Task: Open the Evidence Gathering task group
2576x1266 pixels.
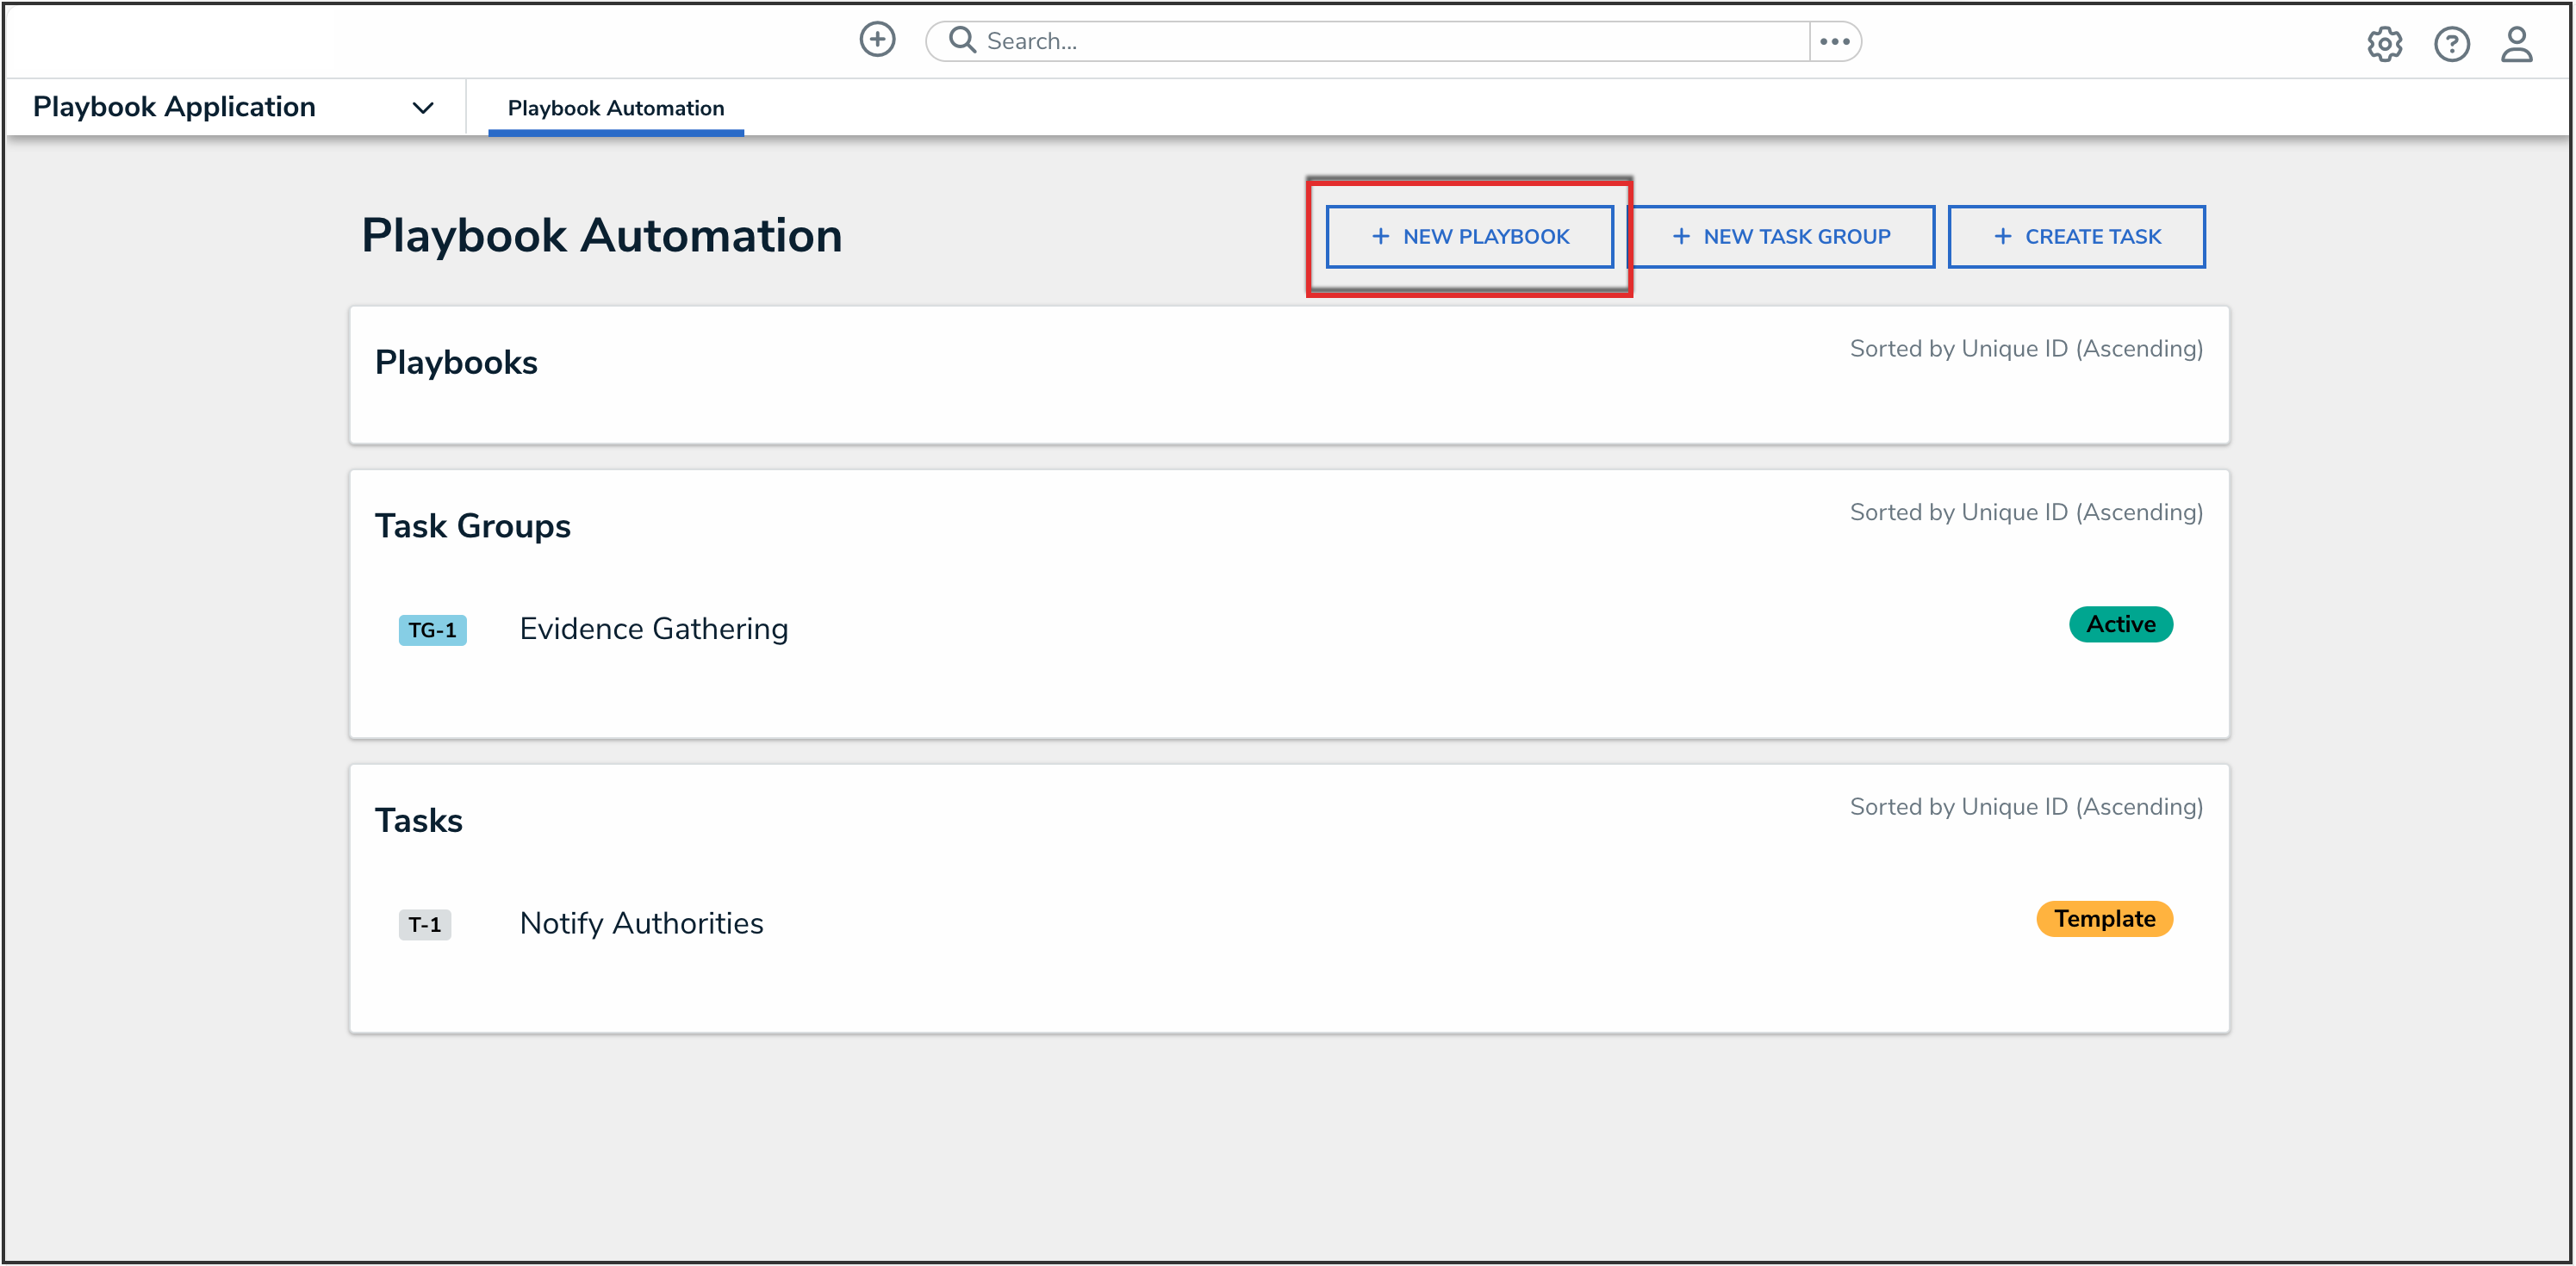Action: [653, 629]
